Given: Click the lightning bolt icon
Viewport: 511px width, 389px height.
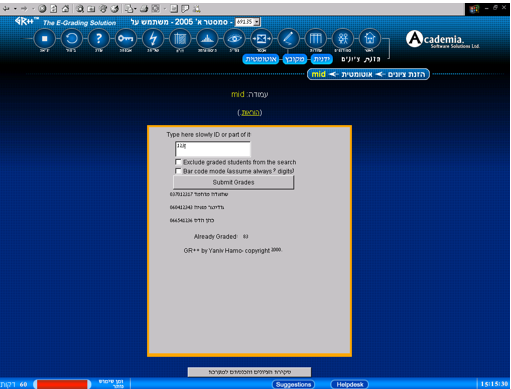Looking at the screenshot, I should pyautogui.click(x=153, y=39).
